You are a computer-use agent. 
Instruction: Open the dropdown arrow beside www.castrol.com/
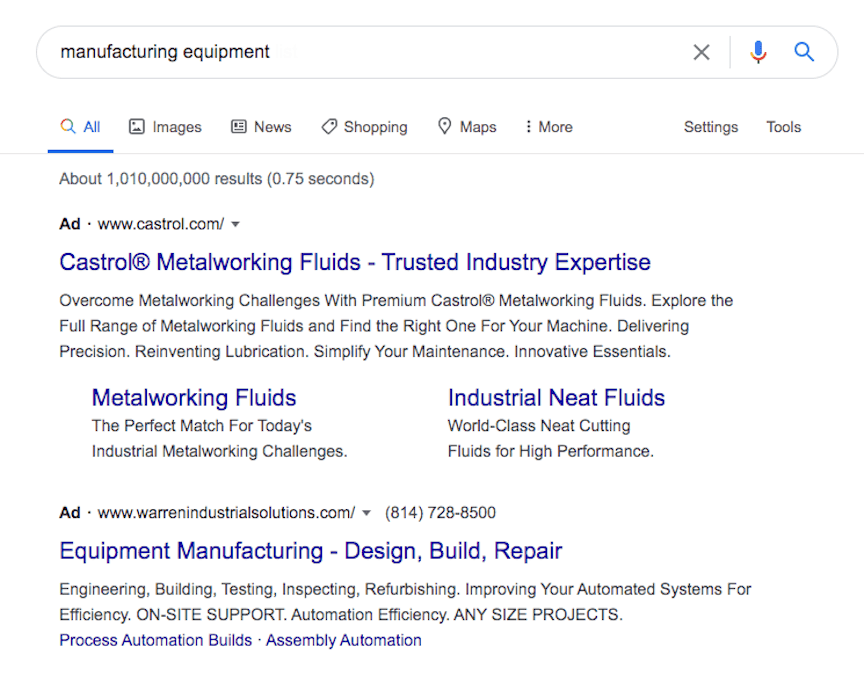tap(235, 224)
